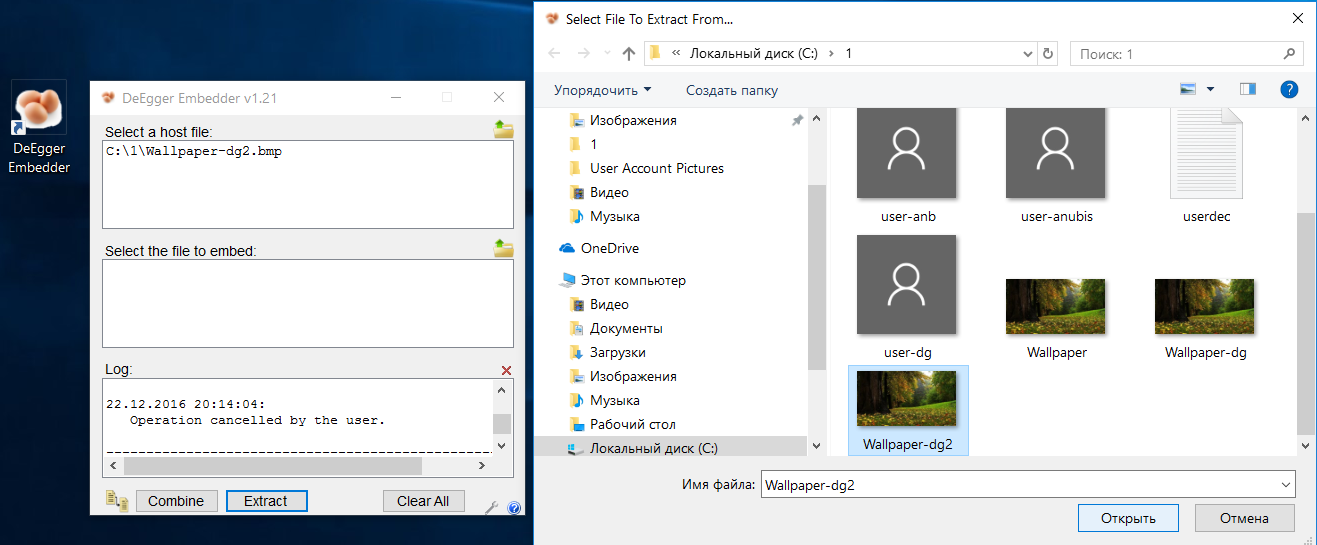The width and height of the screenshot is (1317, 545).
Task: Open DeEgger settings via wrench icon
Action: coord(491,508)
